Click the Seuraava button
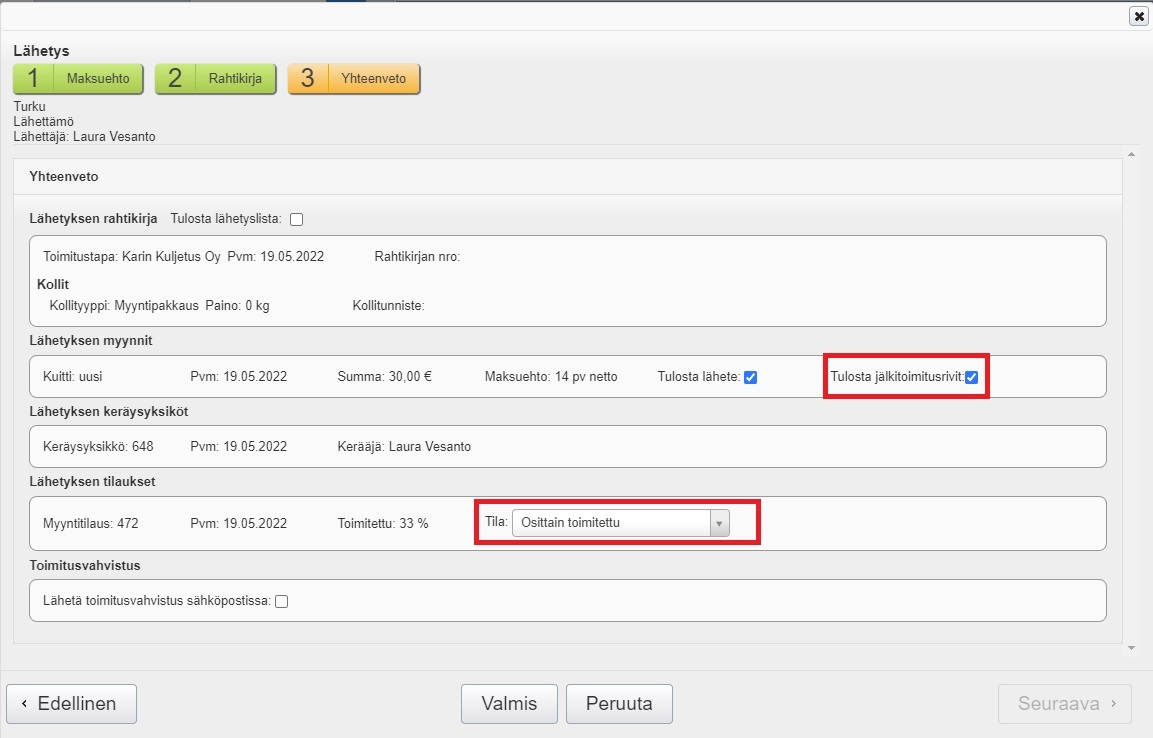This screenshot has height=738, width=1153. coord(1065,704)
